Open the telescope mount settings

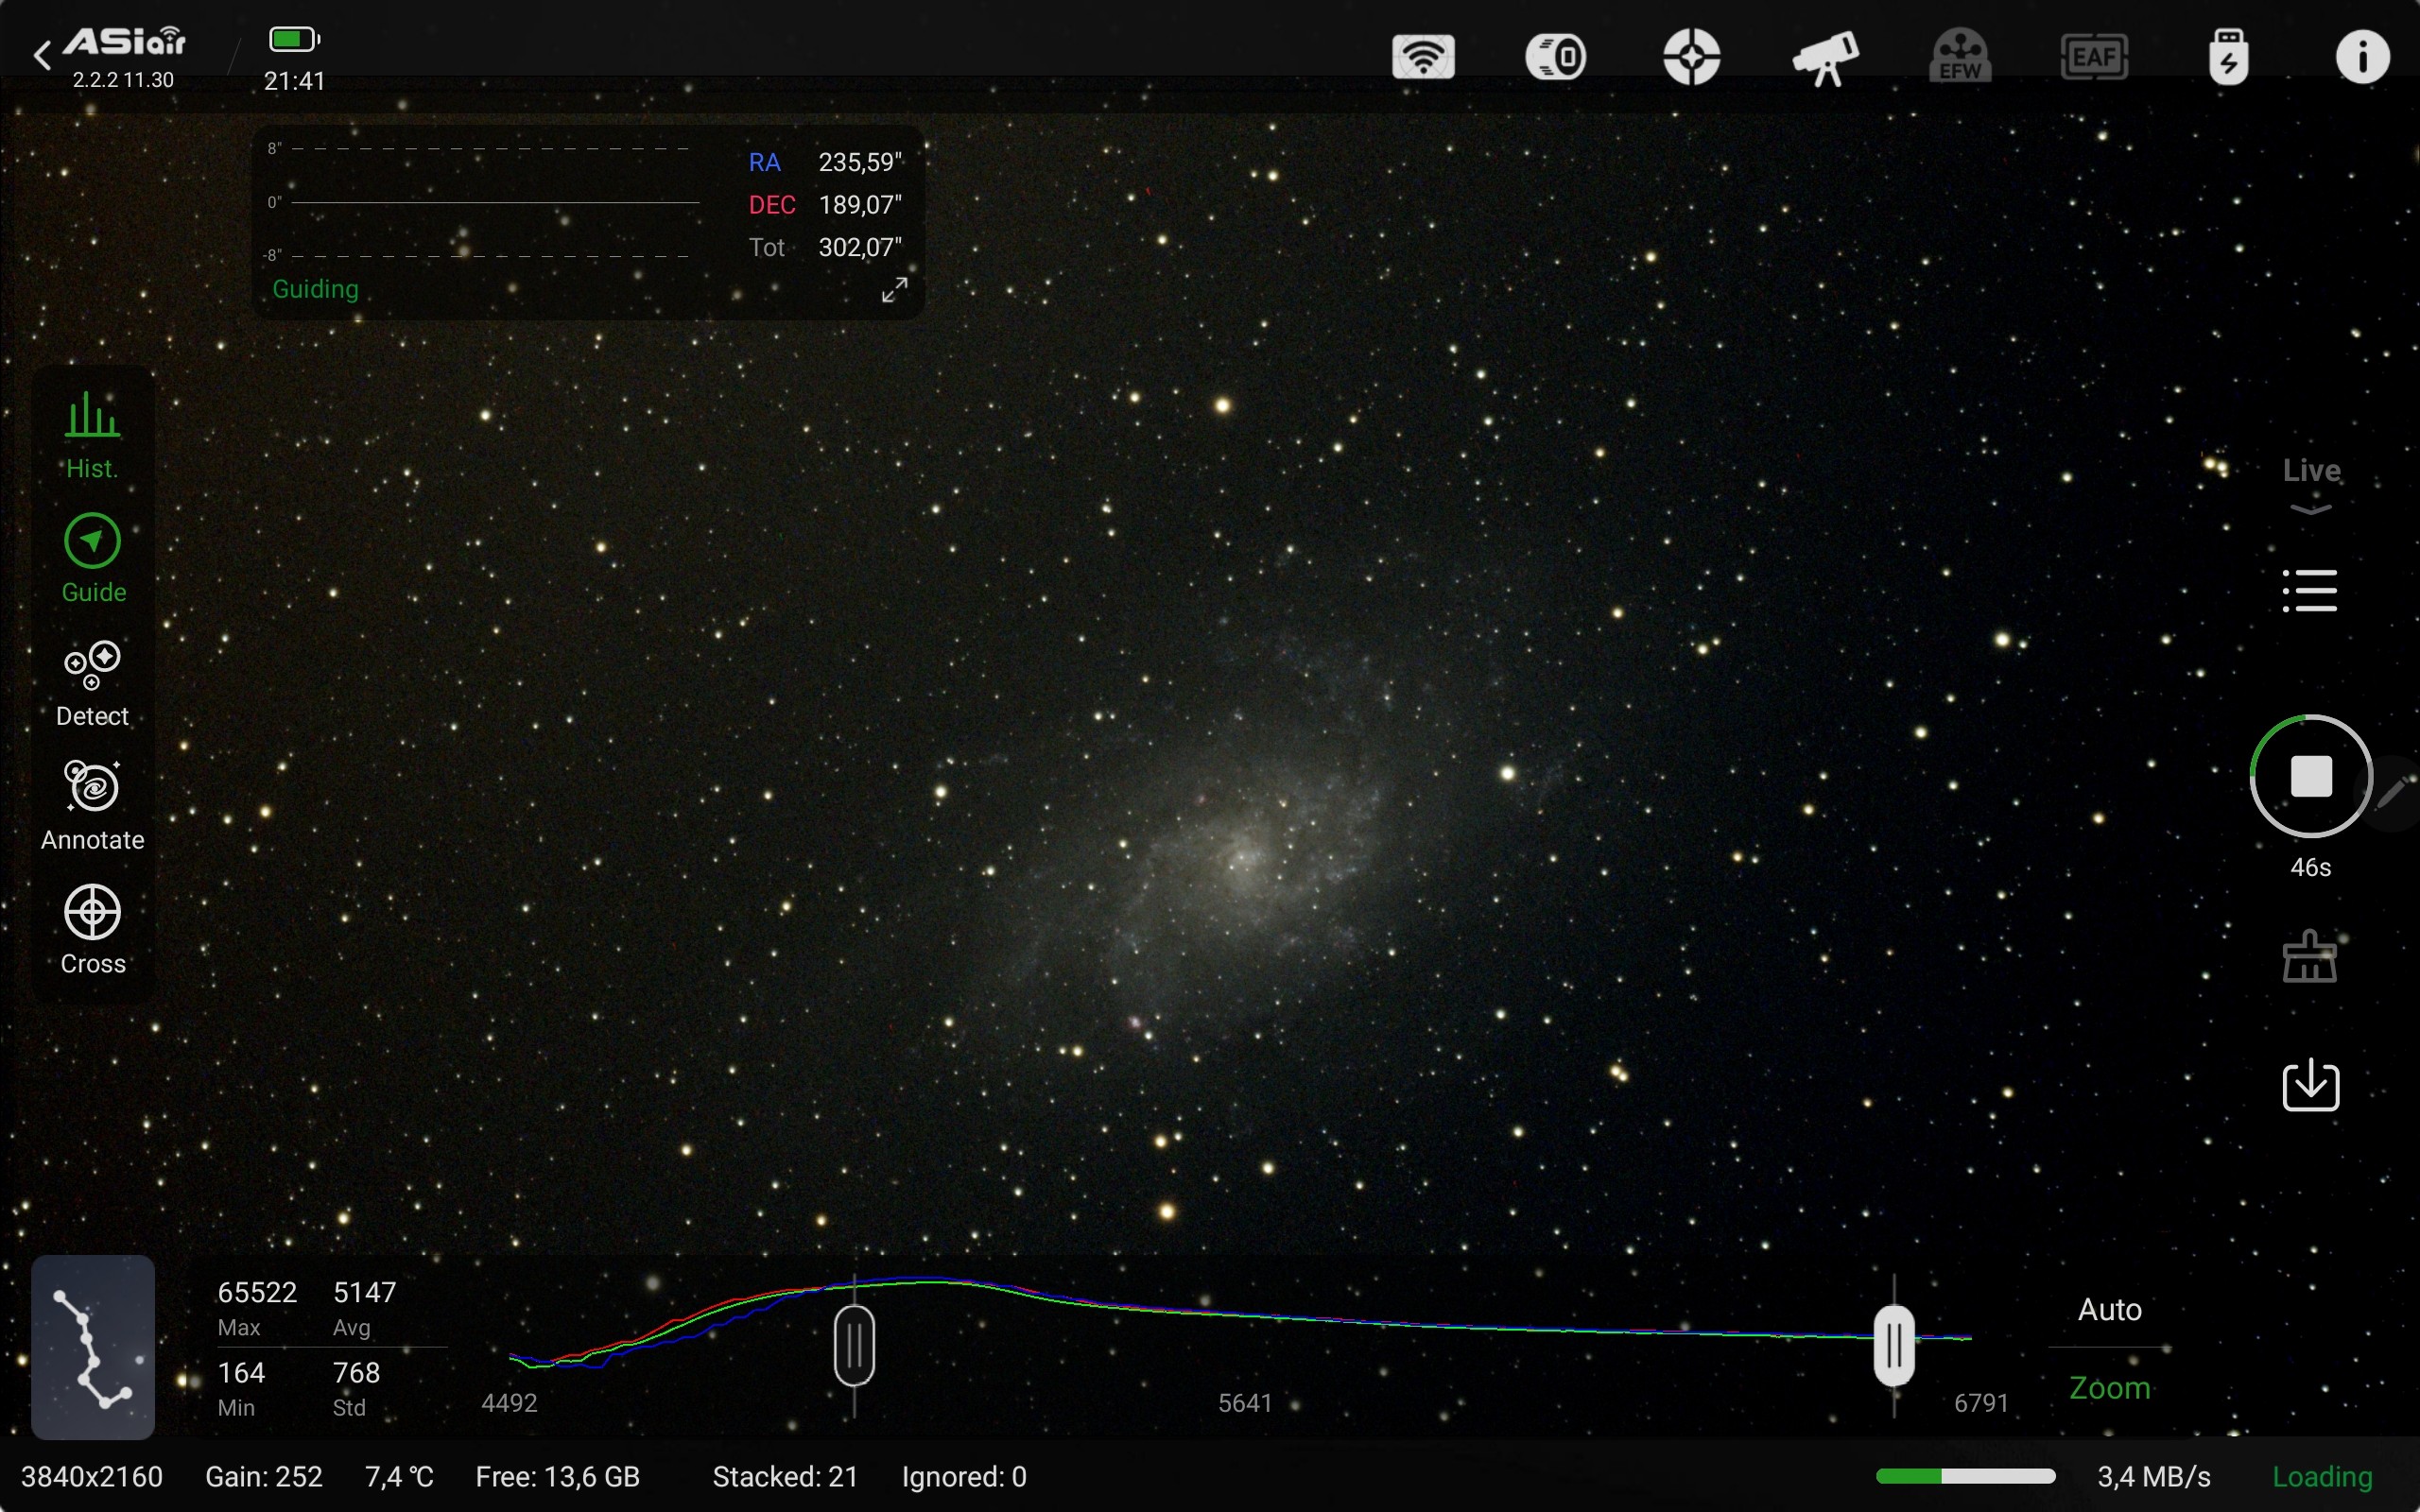coord(1825,57)
